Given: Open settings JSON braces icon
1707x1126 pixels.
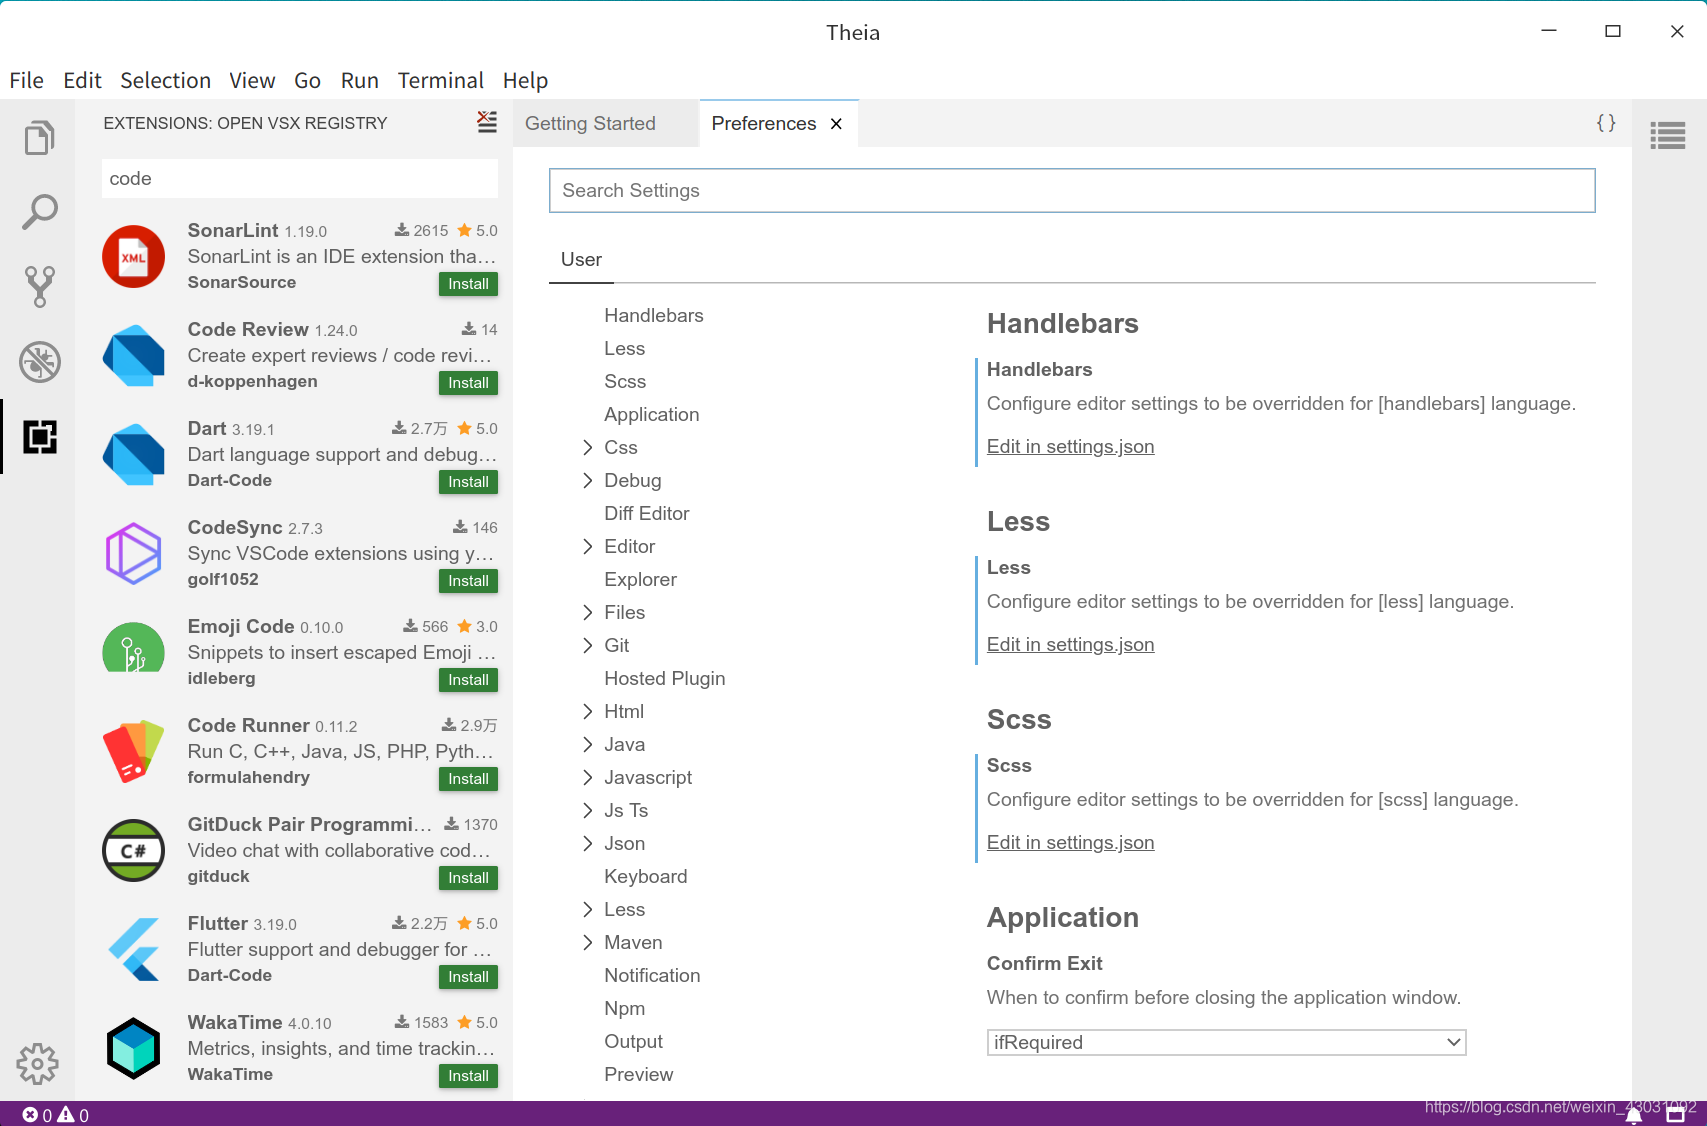Looking at the screenshot, I should coord(1606,123).
